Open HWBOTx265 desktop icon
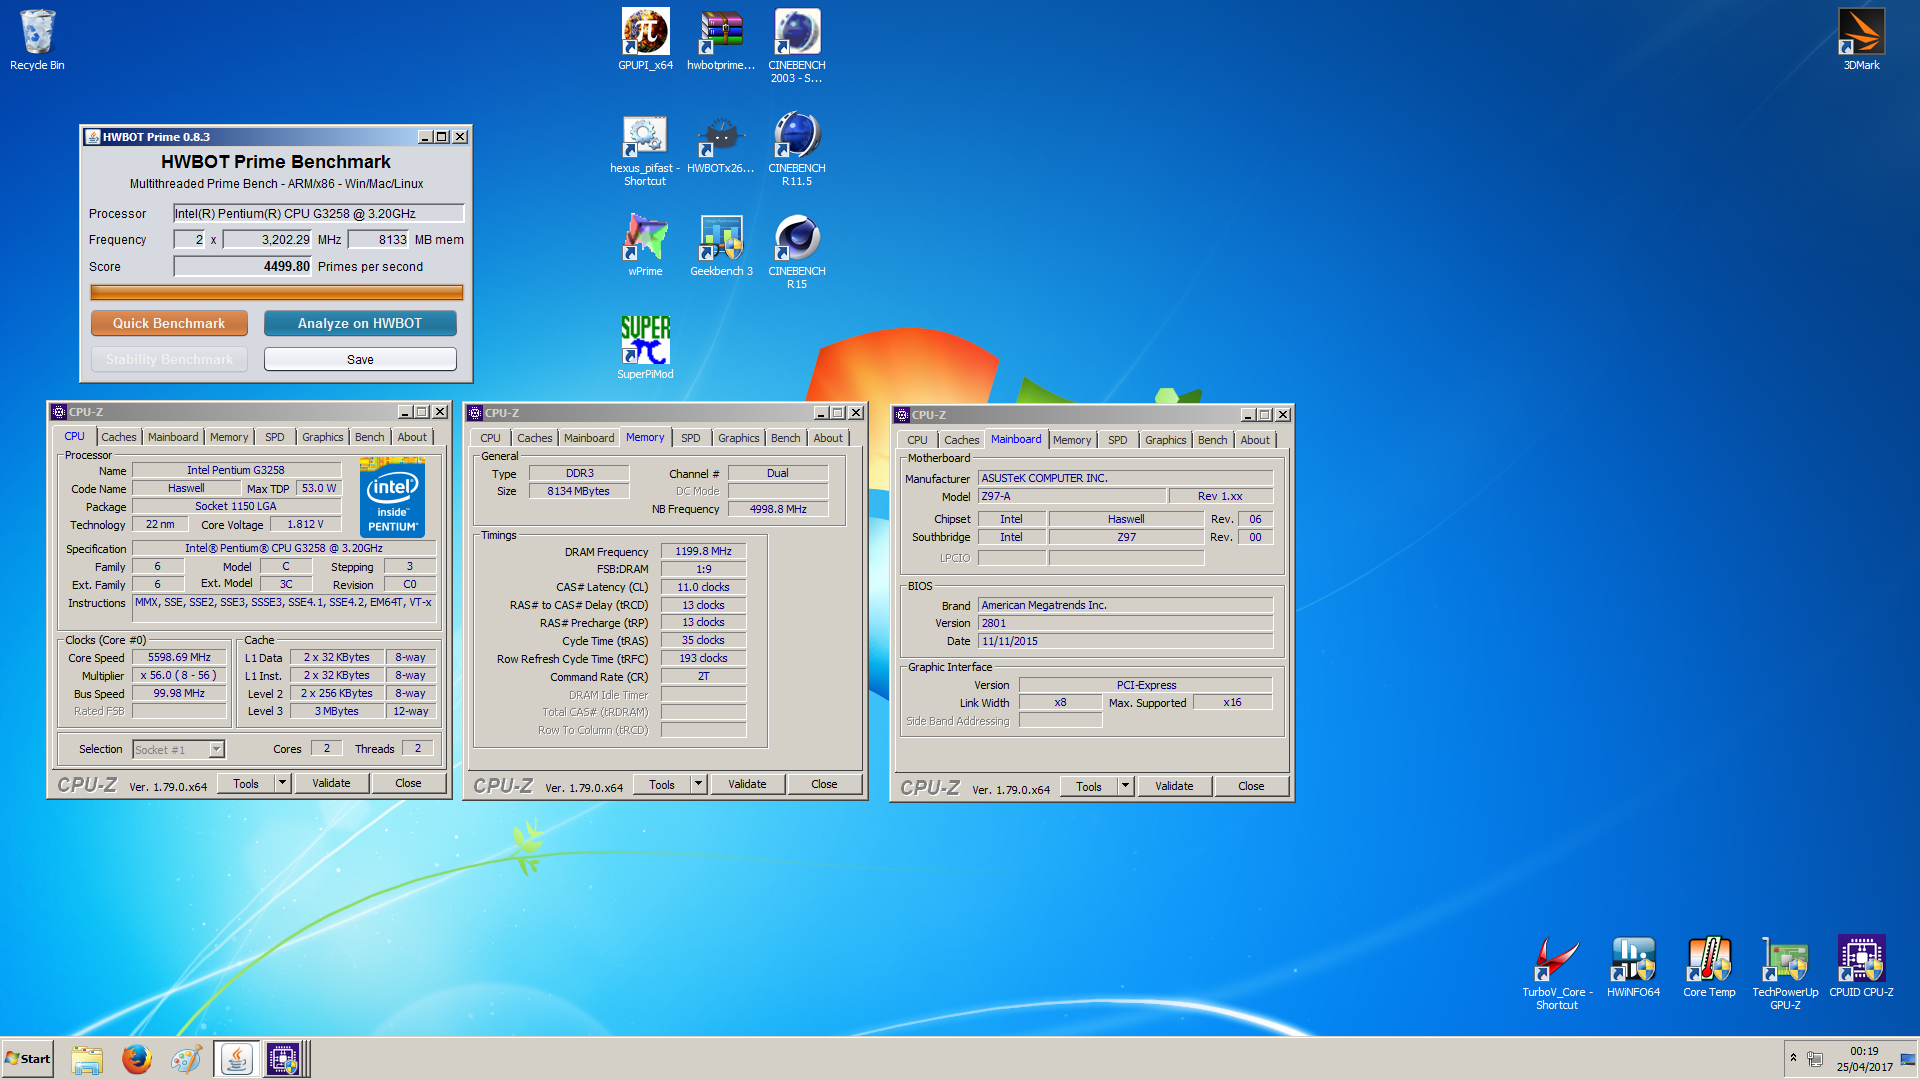Image resolution: width=1920 pixels, height=1080 pixels. 721,144
